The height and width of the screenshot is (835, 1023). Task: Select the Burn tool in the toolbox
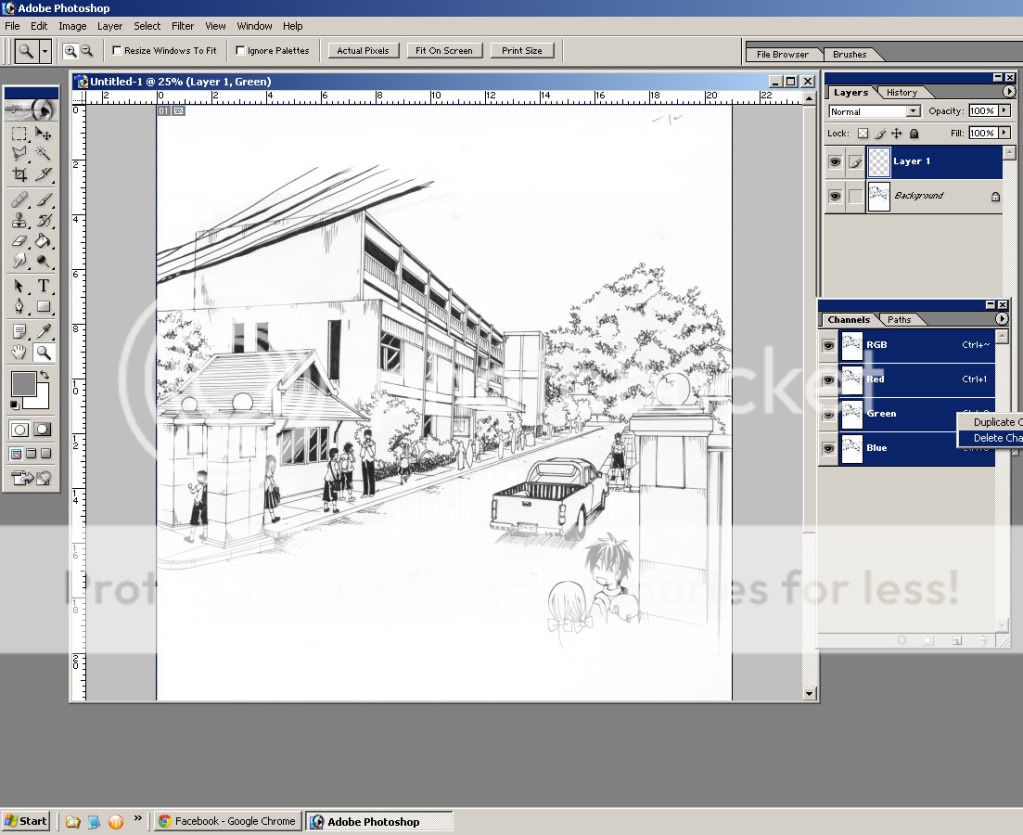[43, 261]
